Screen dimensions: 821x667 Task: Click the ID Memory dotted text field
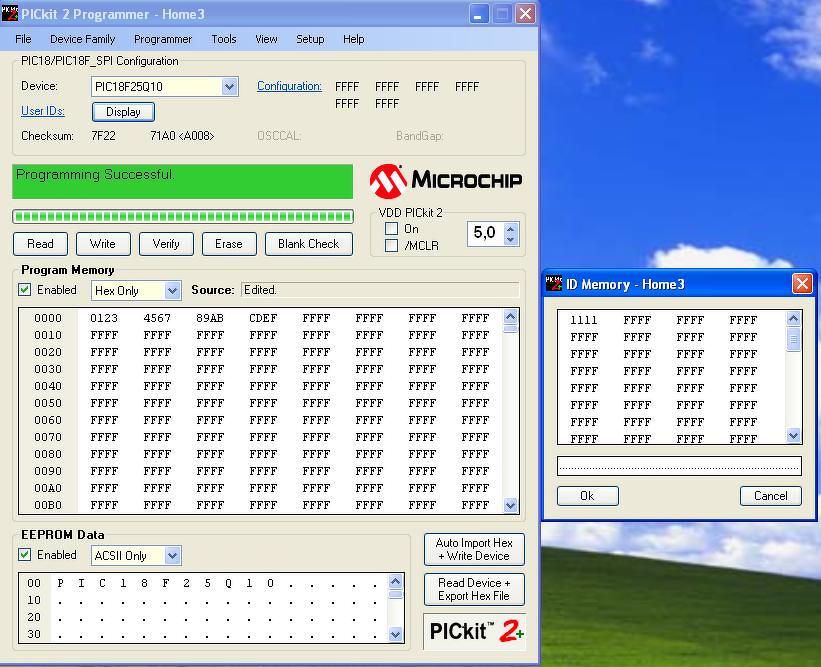(x=679, y=466)
